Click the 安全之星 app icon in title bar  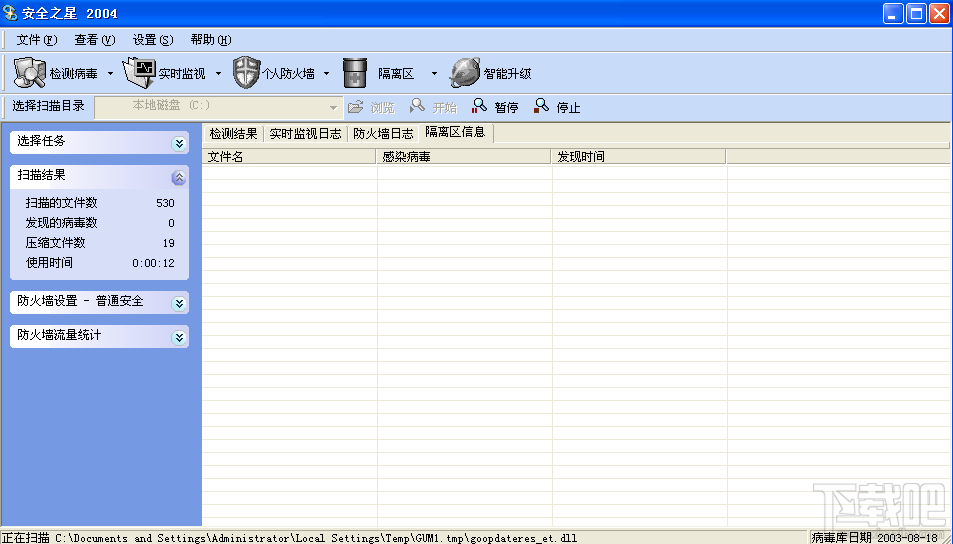10,13
